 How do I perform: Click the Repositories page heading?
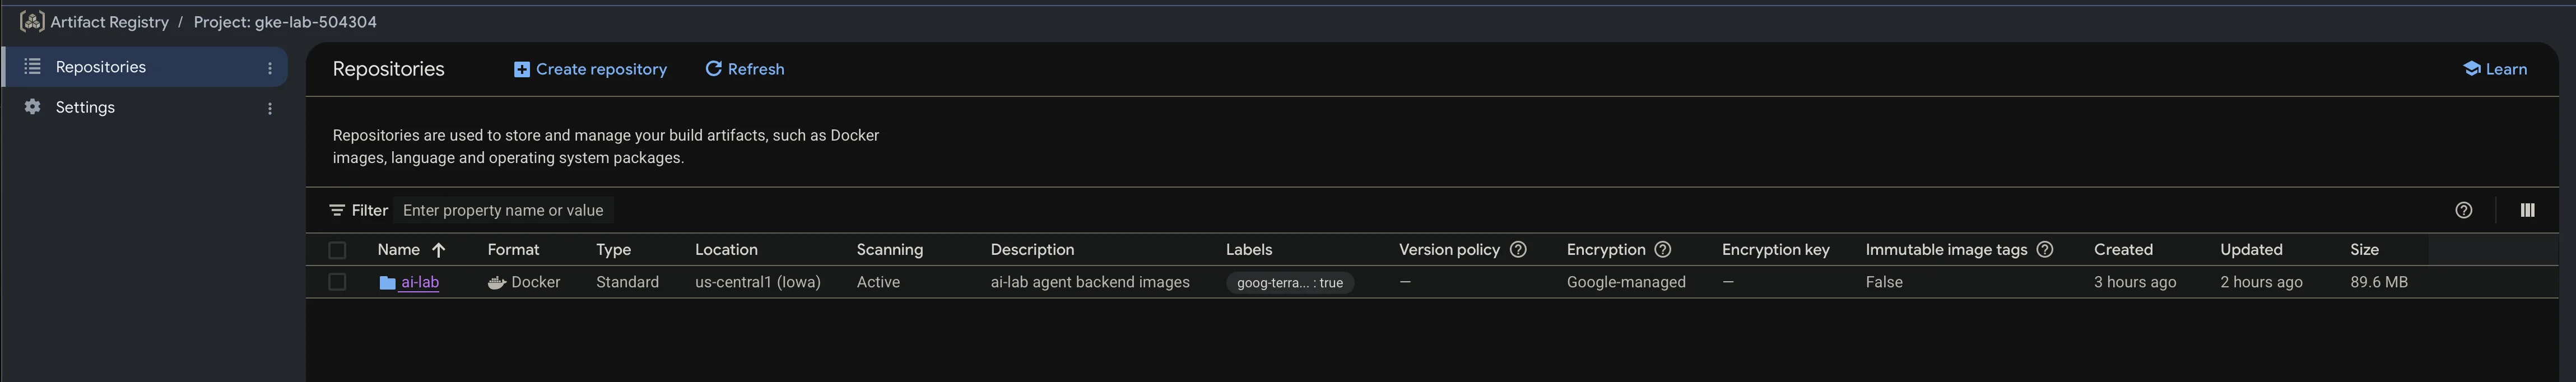[x=388, y=69]
